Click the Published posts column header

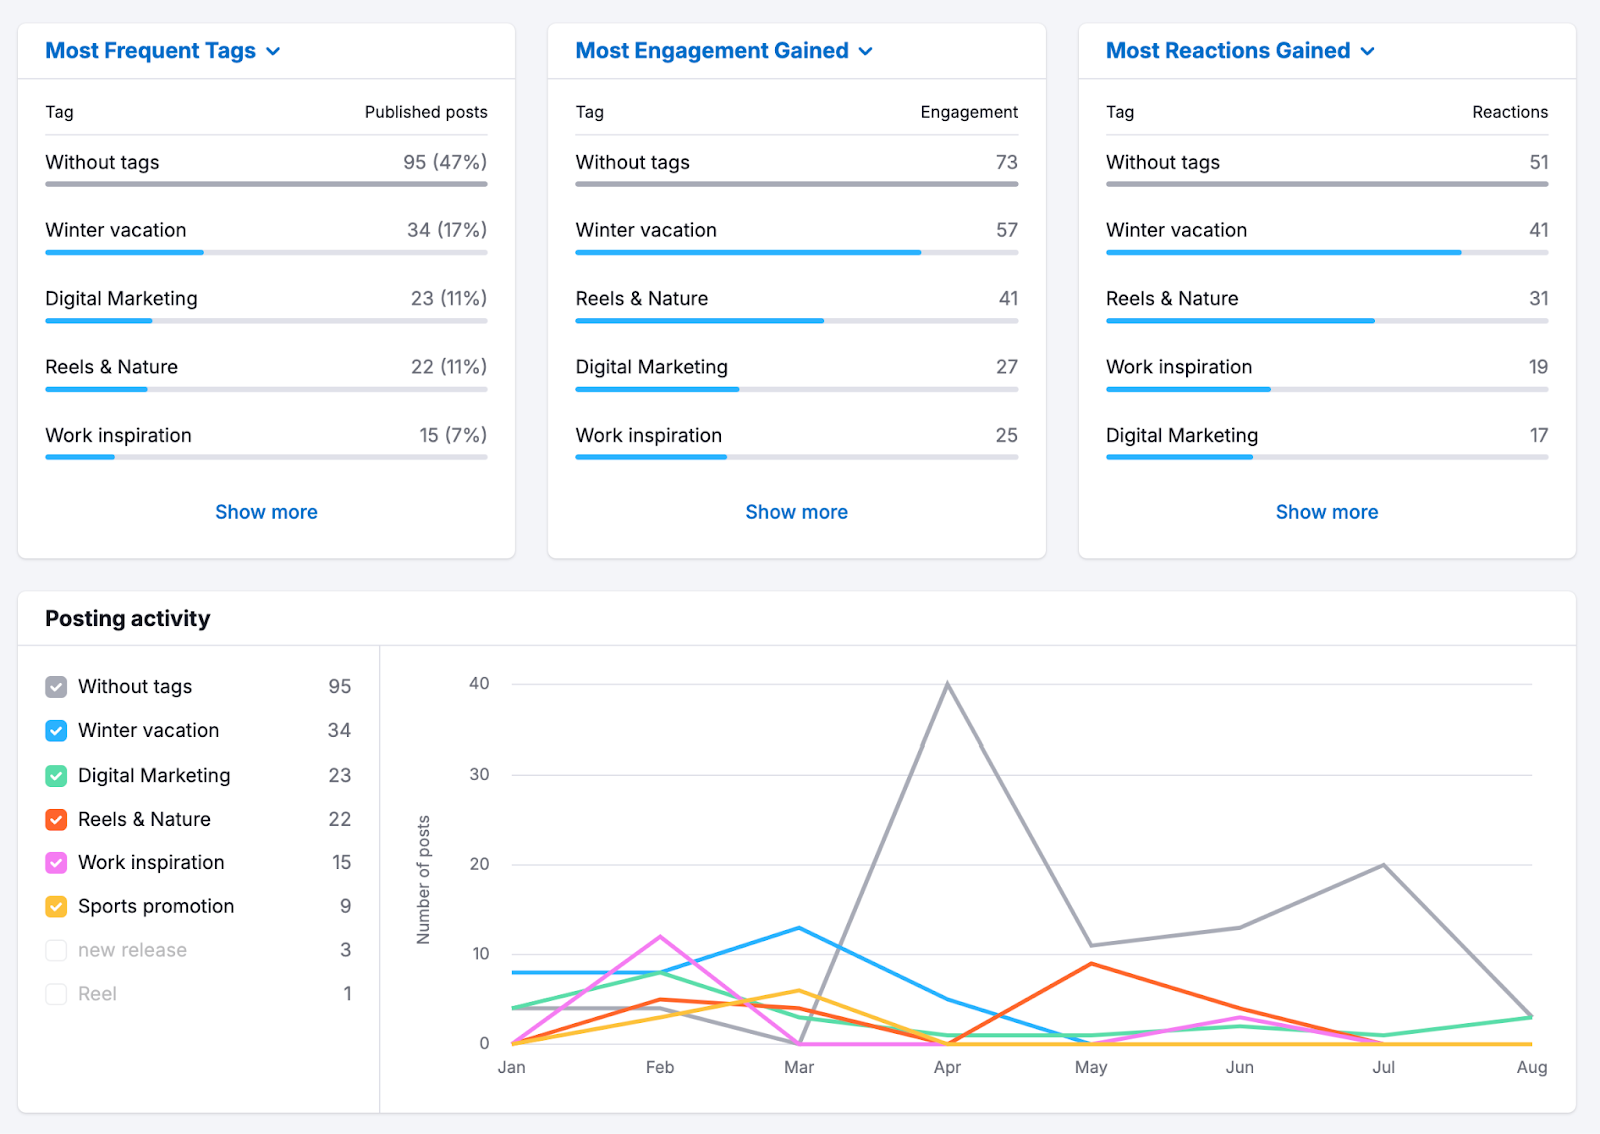point(426,112)
